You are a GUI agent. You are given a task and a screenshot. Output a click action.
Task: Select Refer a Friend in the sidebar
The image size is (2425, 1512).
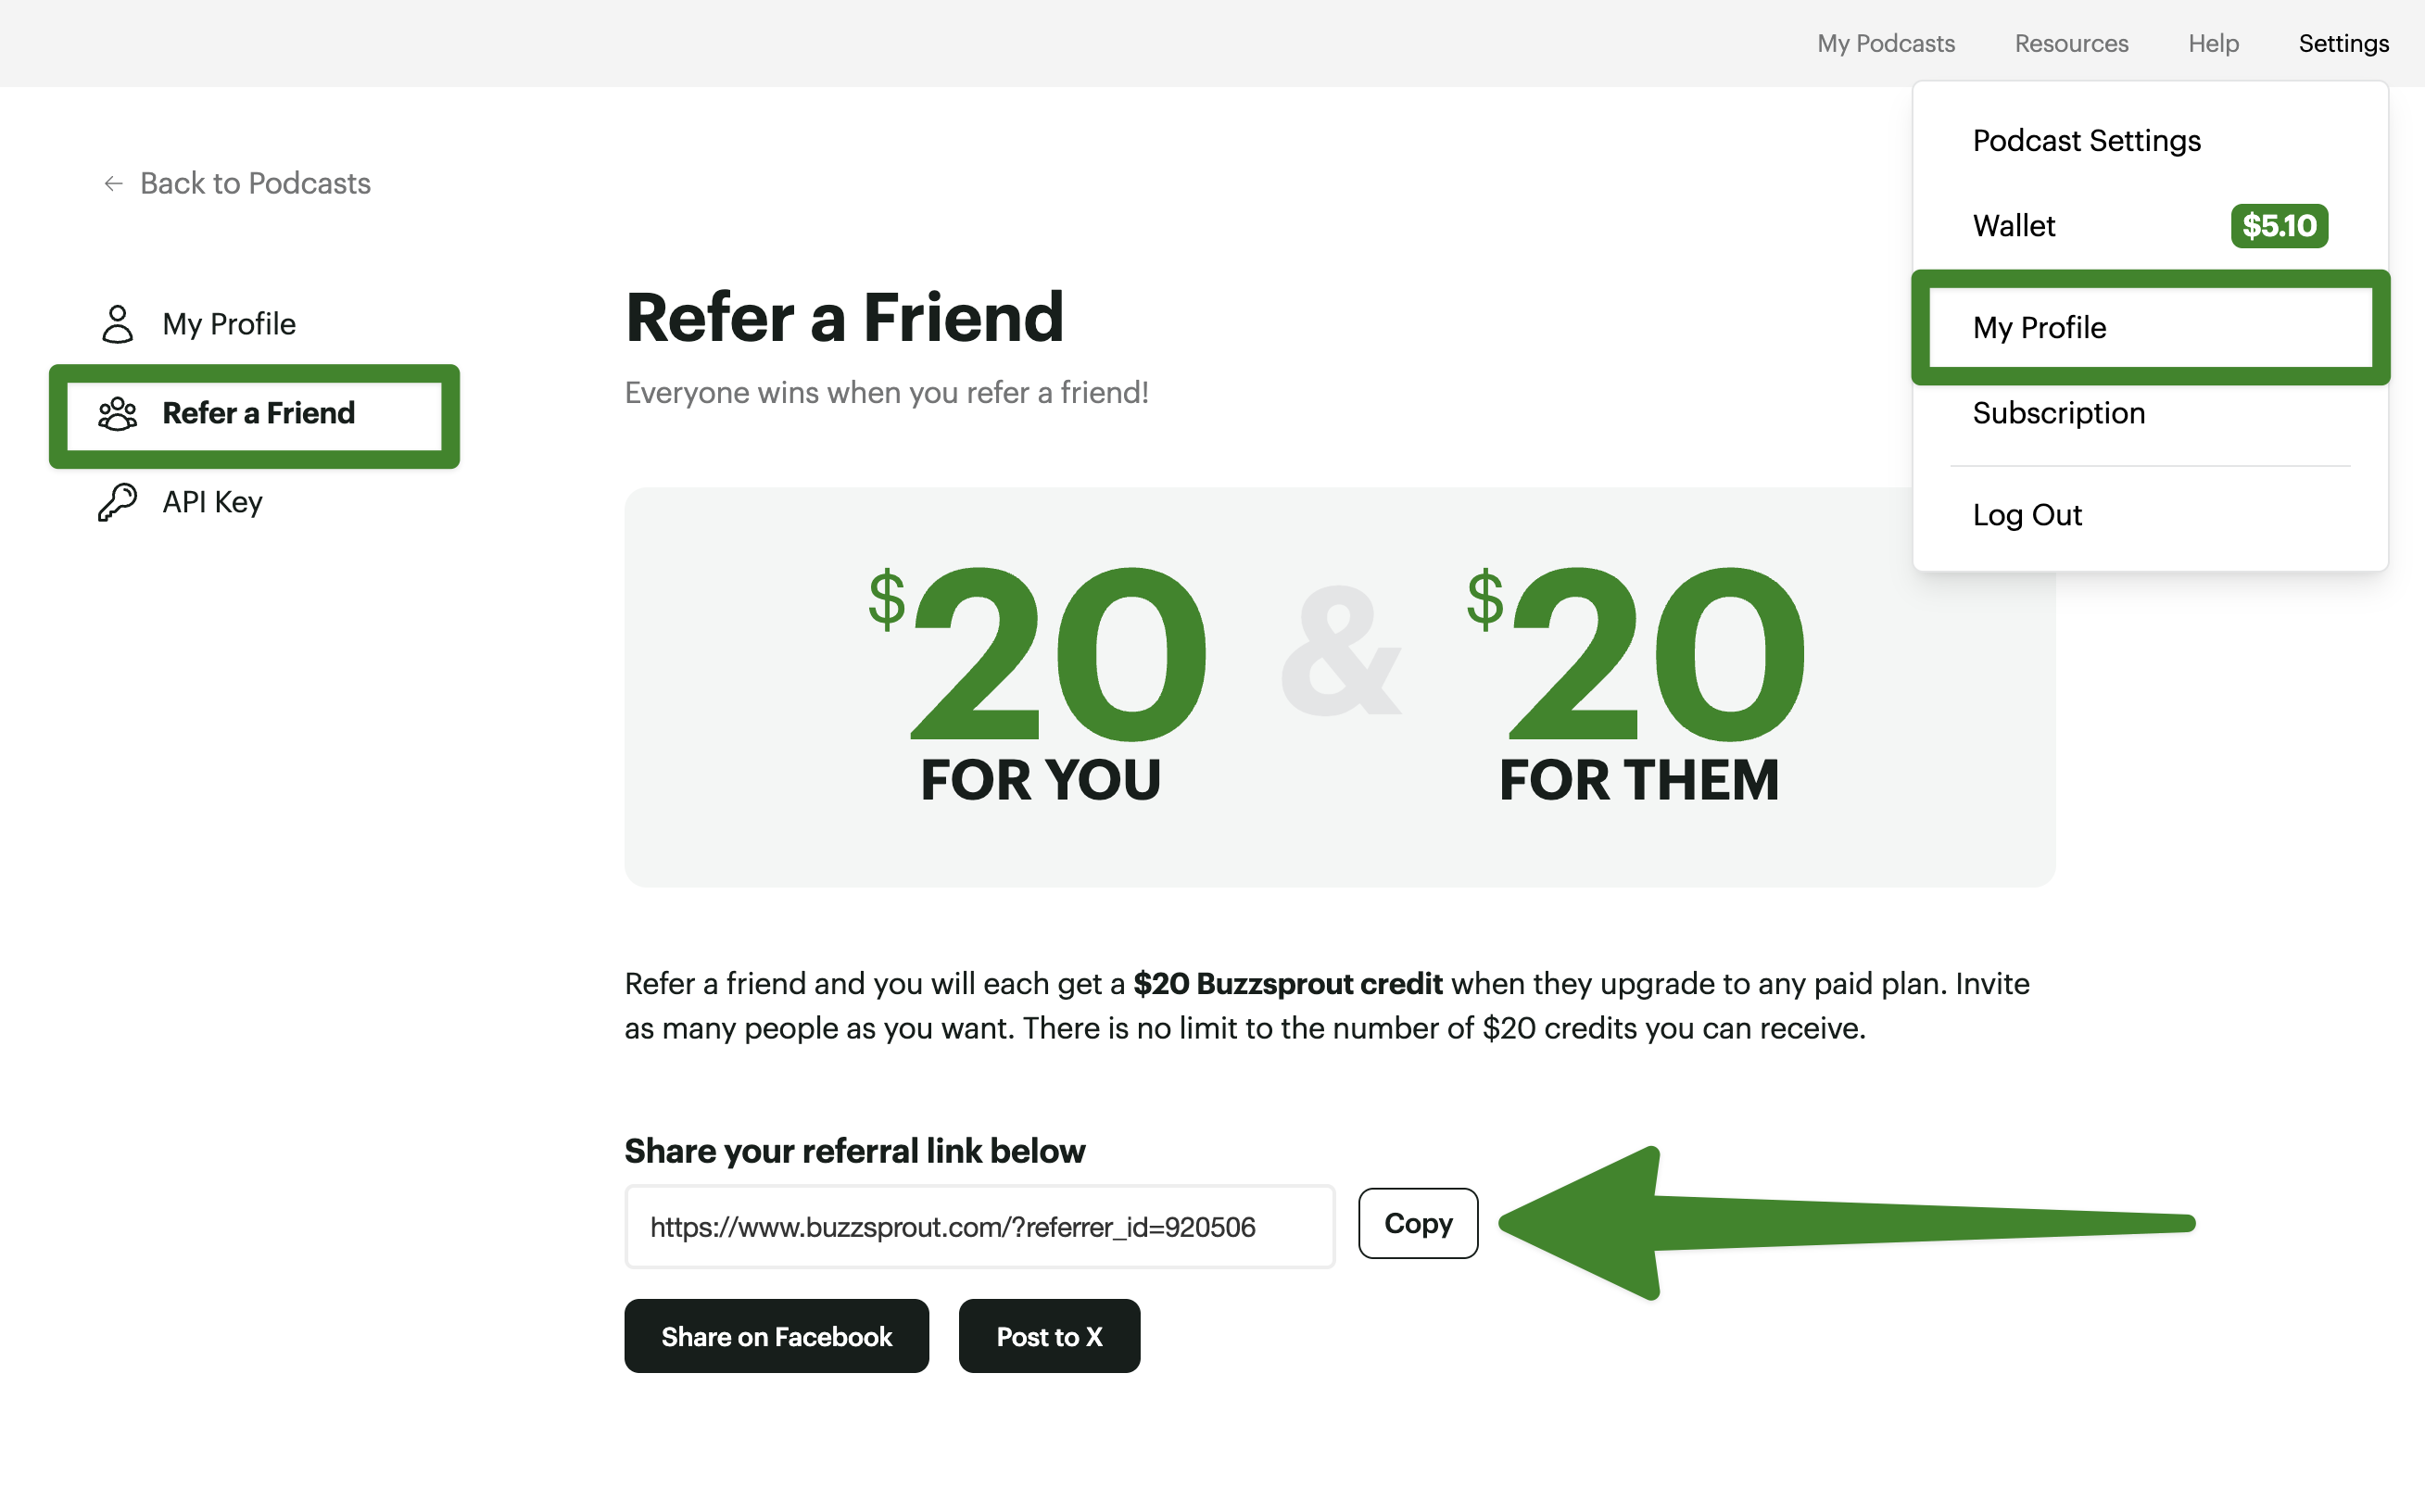[258, 413]
